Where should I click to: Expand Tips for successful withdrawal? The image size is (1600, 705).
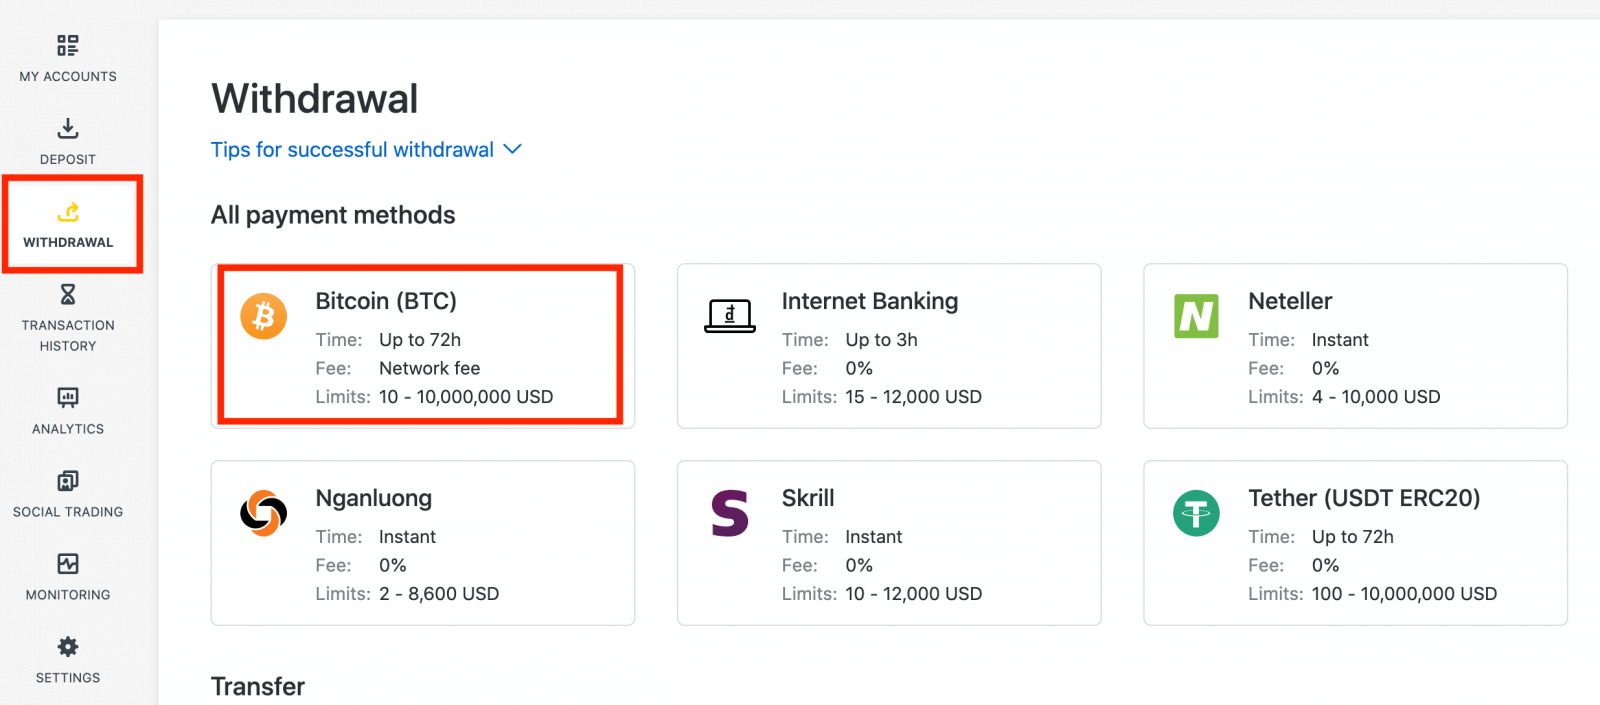(x=512, y=148)
